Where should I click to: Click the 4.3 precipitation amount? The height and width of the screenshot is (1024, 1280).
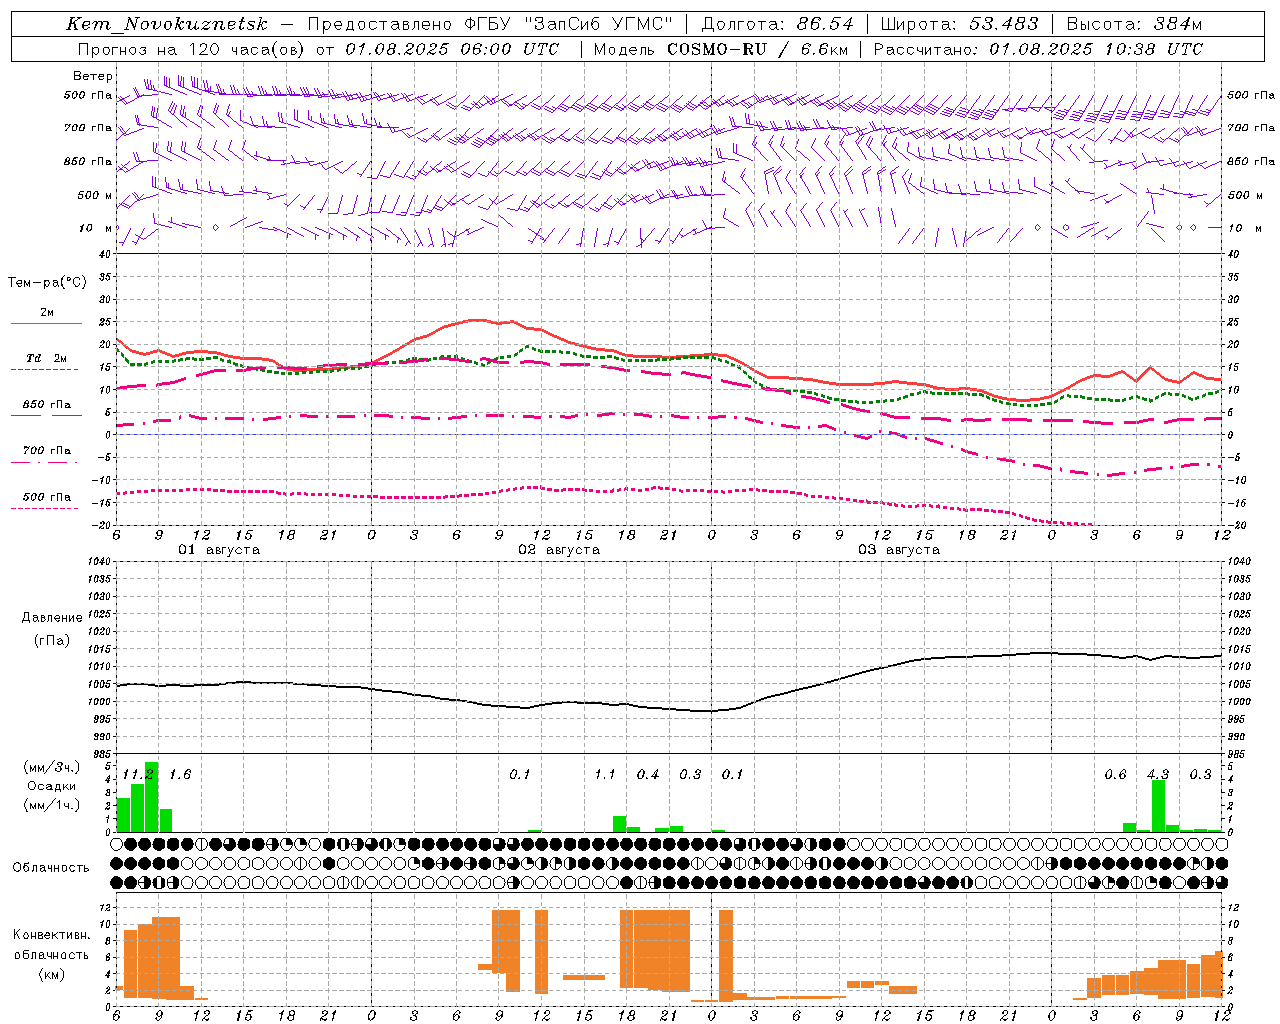point(1158,775)
